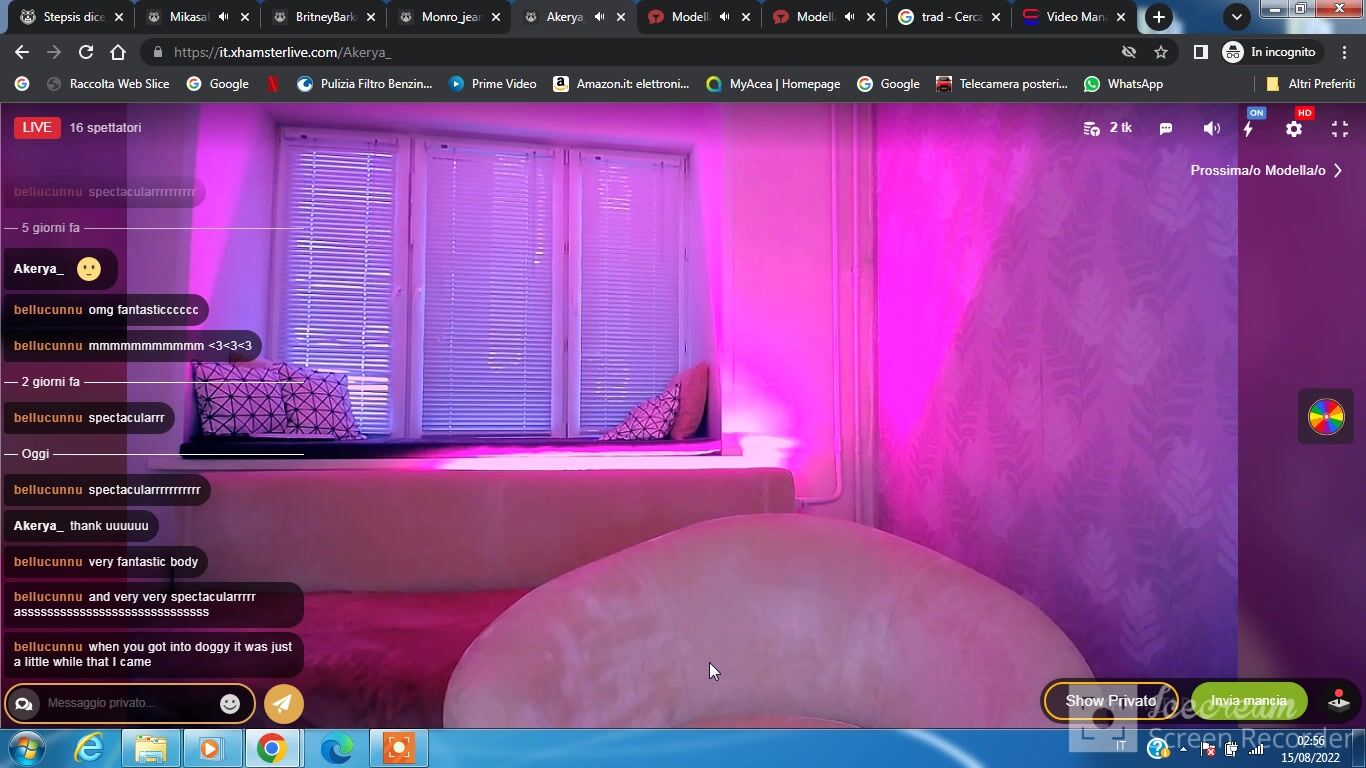
Task: Open HD quality settings gear
Action: (x=1294, y=128)
